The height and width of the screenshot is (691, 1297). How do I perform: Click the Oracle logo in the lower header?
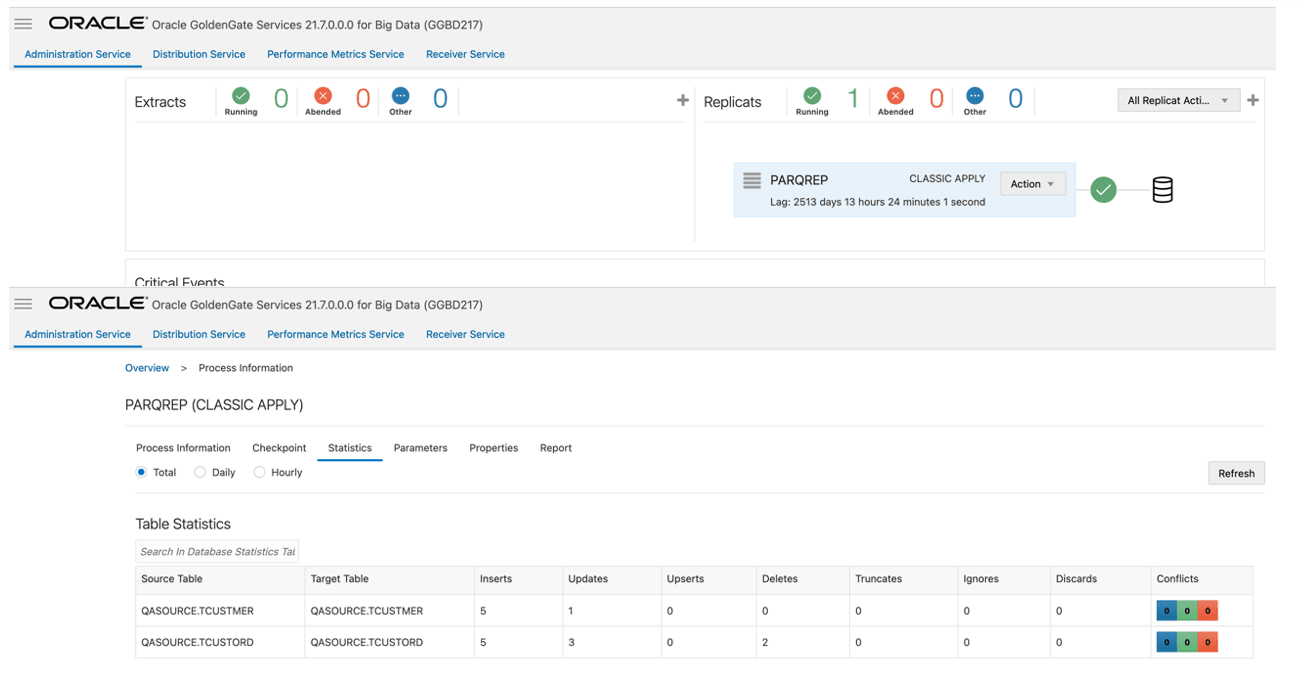click(97, 303)
